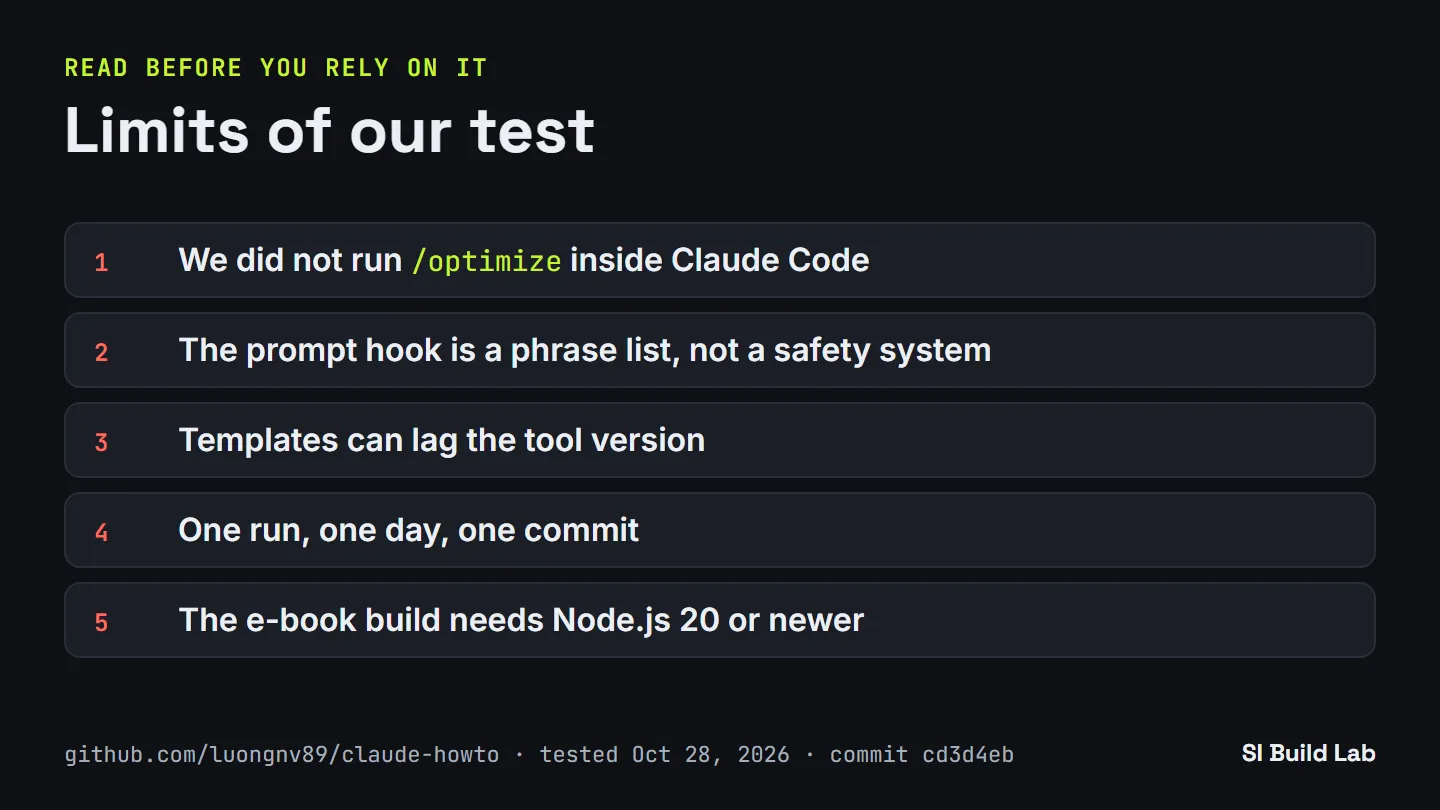The width and height of the screenshot is (1440, 810).
Task: Click the commit cd3d4eb hash
Action: click(921, 754)
